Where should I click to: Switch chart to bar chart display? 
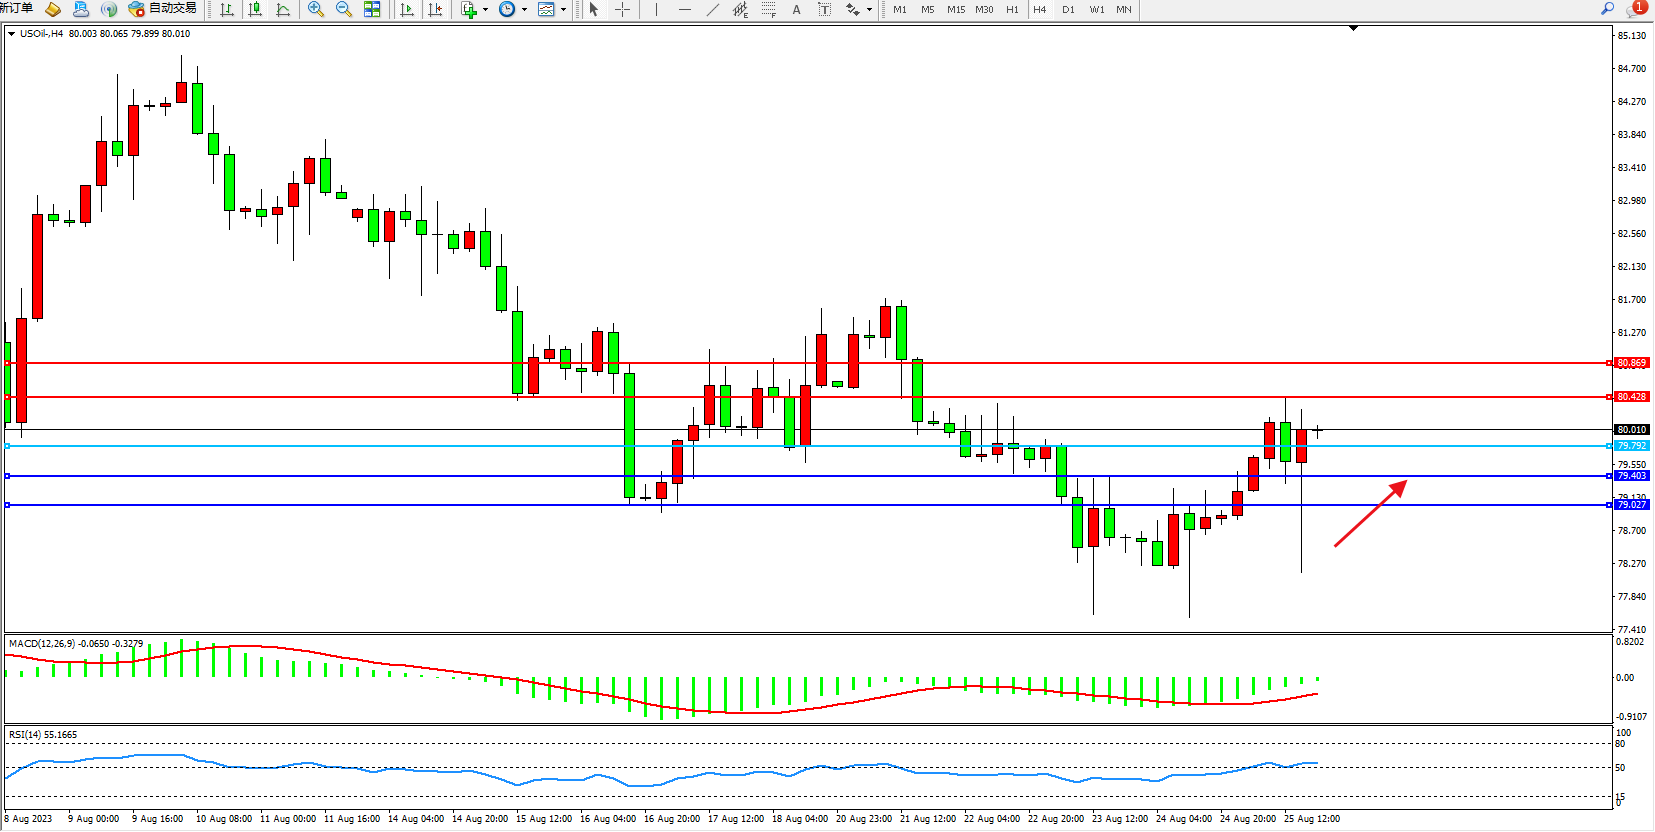pos(227,10)
